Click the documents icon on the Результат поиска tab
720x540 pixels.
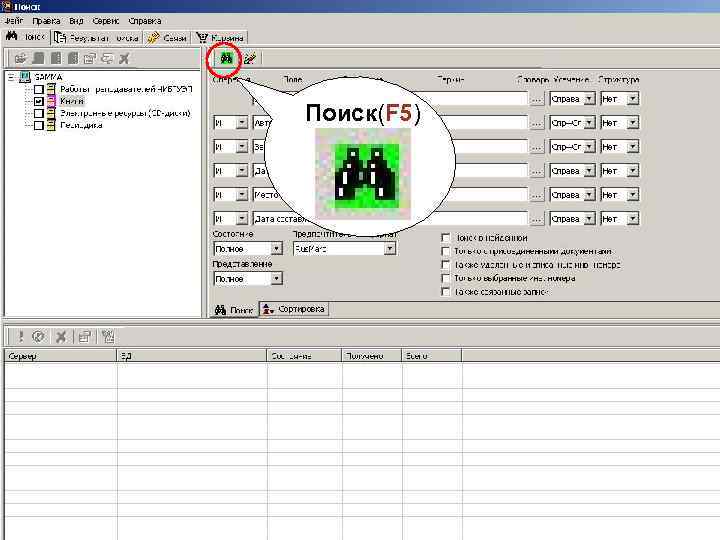(x=60, y=37)
